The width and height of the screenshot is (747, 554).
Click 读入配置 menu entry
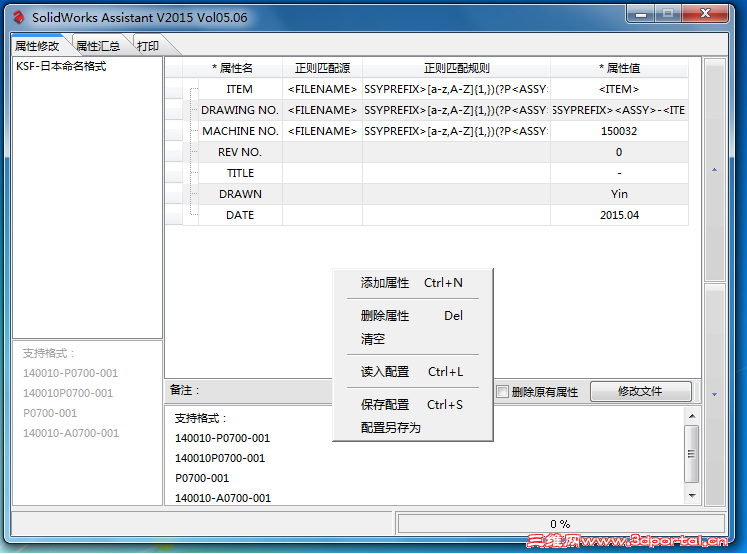click(412, 372)
